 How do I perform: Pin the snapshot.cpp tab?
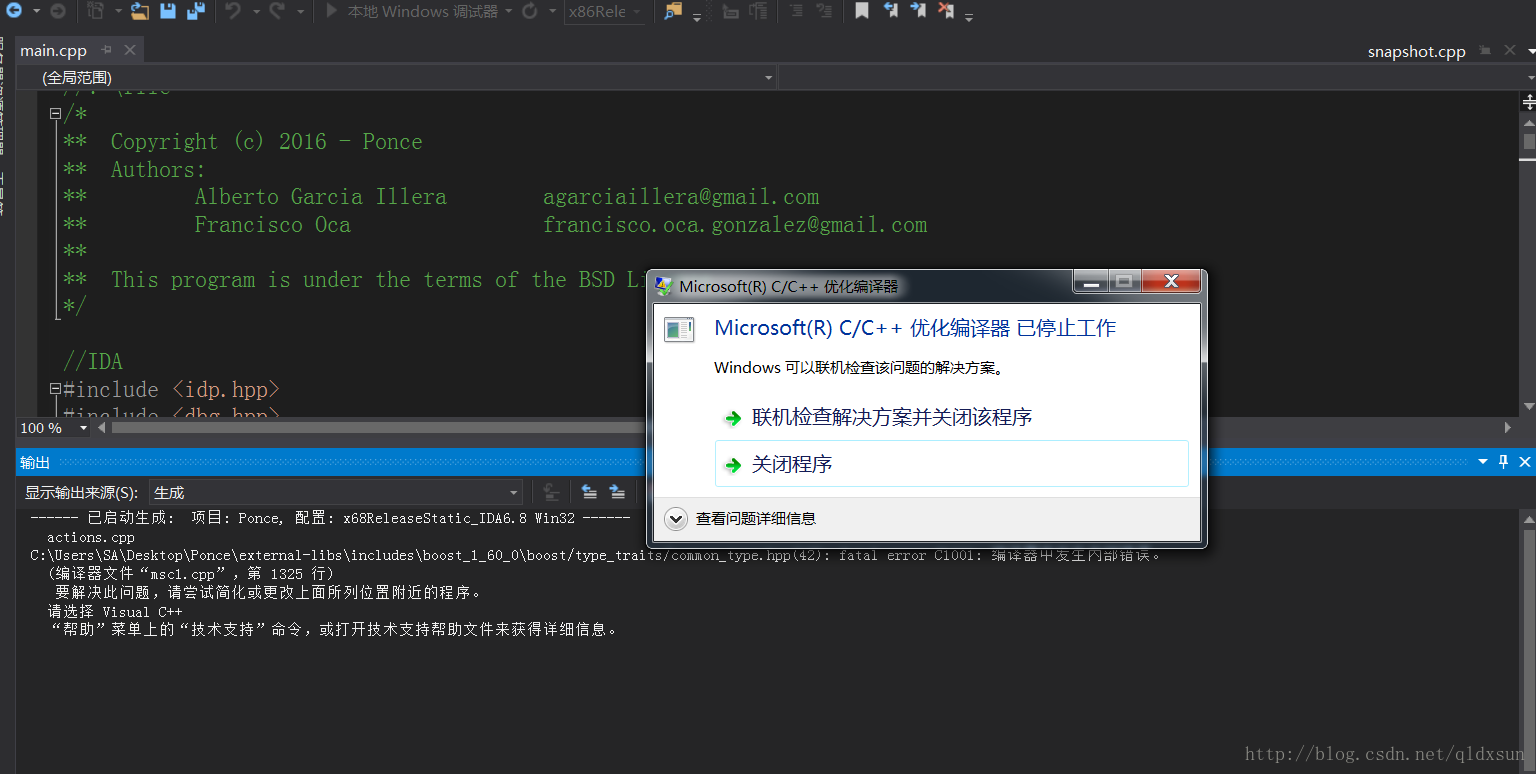(x=1485, y=51)
